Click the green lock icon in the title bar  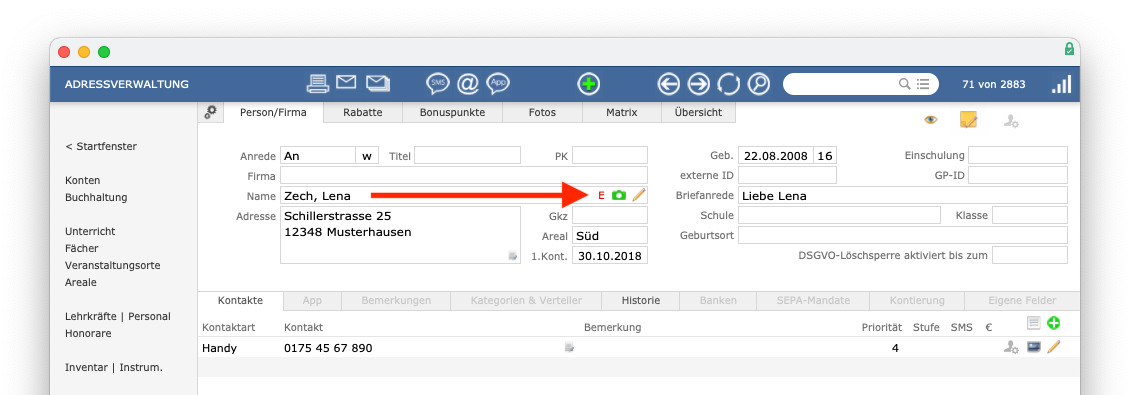click(x=1069, y=49)
